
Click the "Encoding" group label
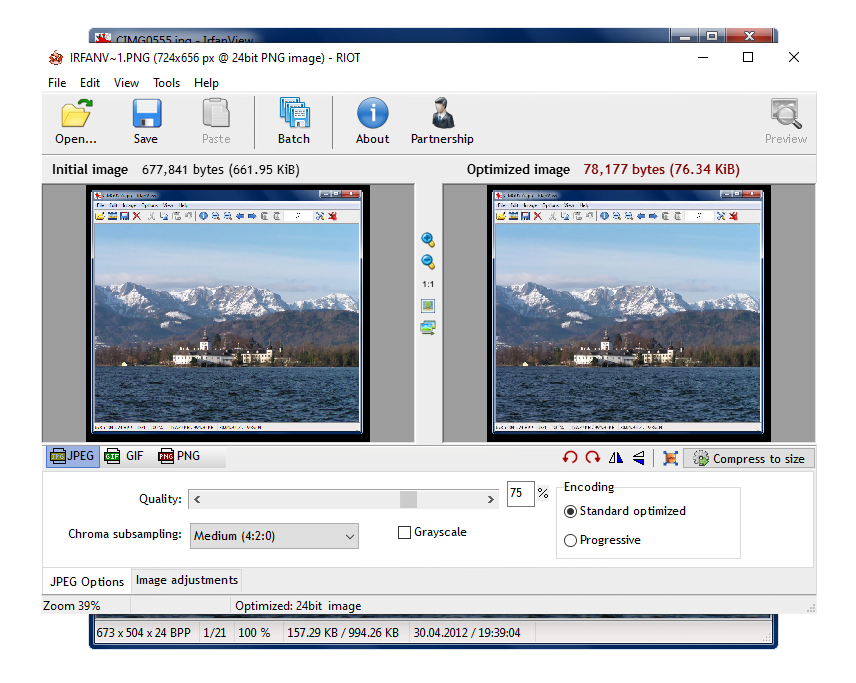(x=589, y=487)
